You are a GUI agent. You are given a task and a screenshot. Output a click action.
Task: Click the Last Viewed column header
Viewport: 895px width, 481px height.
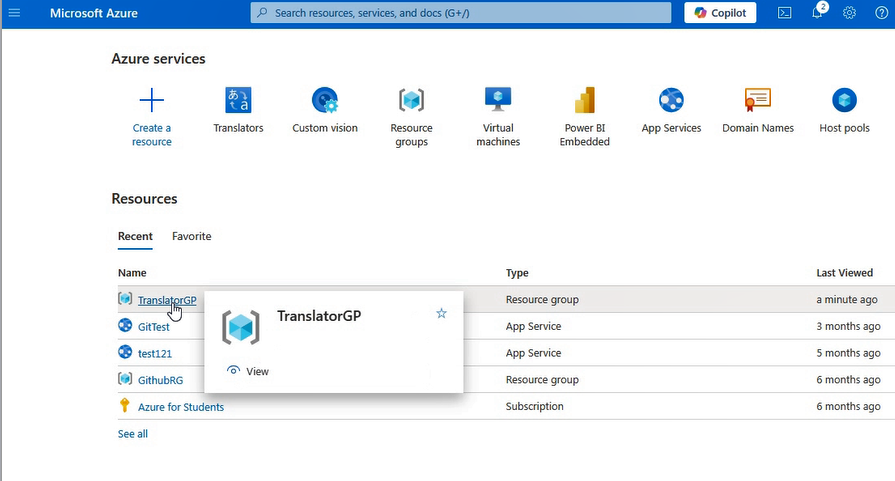[844, 273]
